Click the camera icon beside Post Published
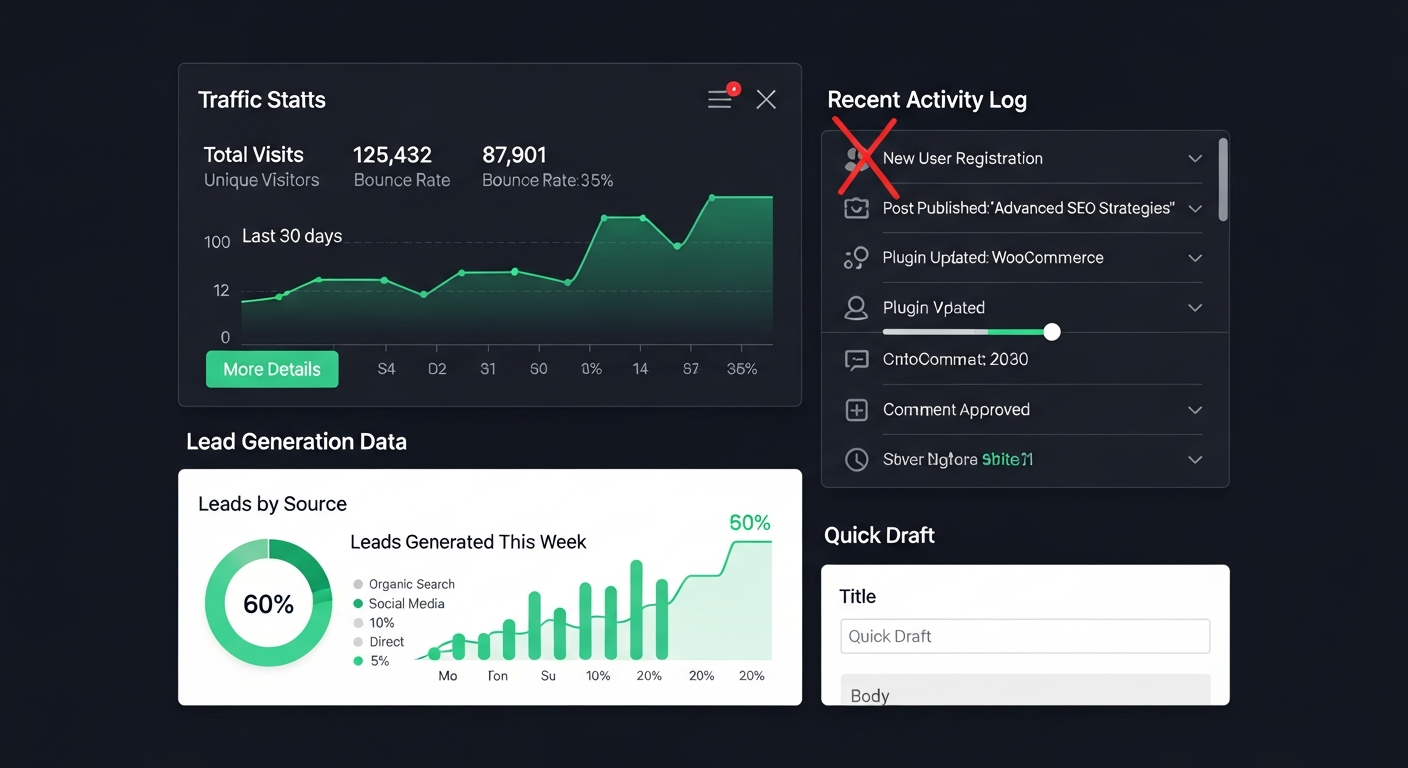 pos(856,208)
